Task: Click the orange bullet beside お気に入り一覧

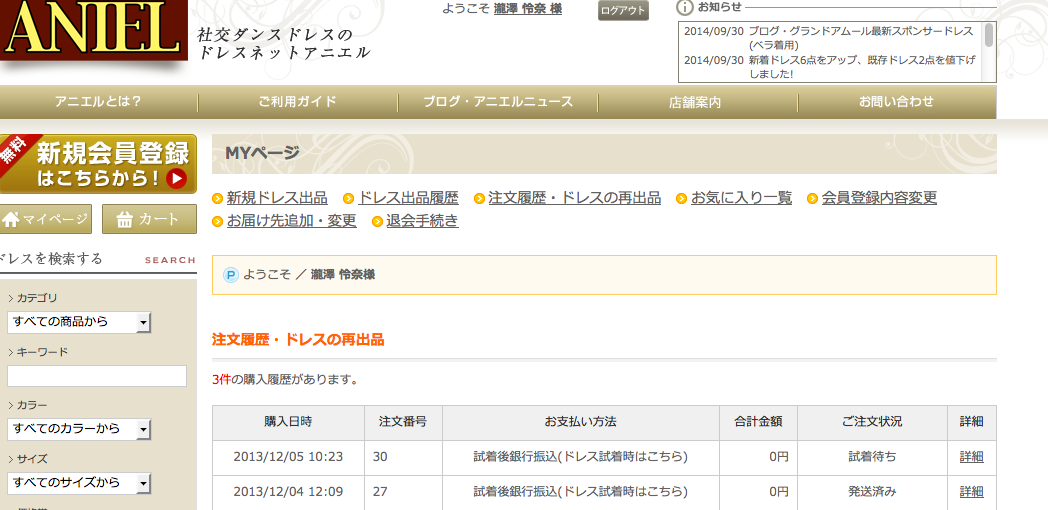Action: [x=682, y=199]
